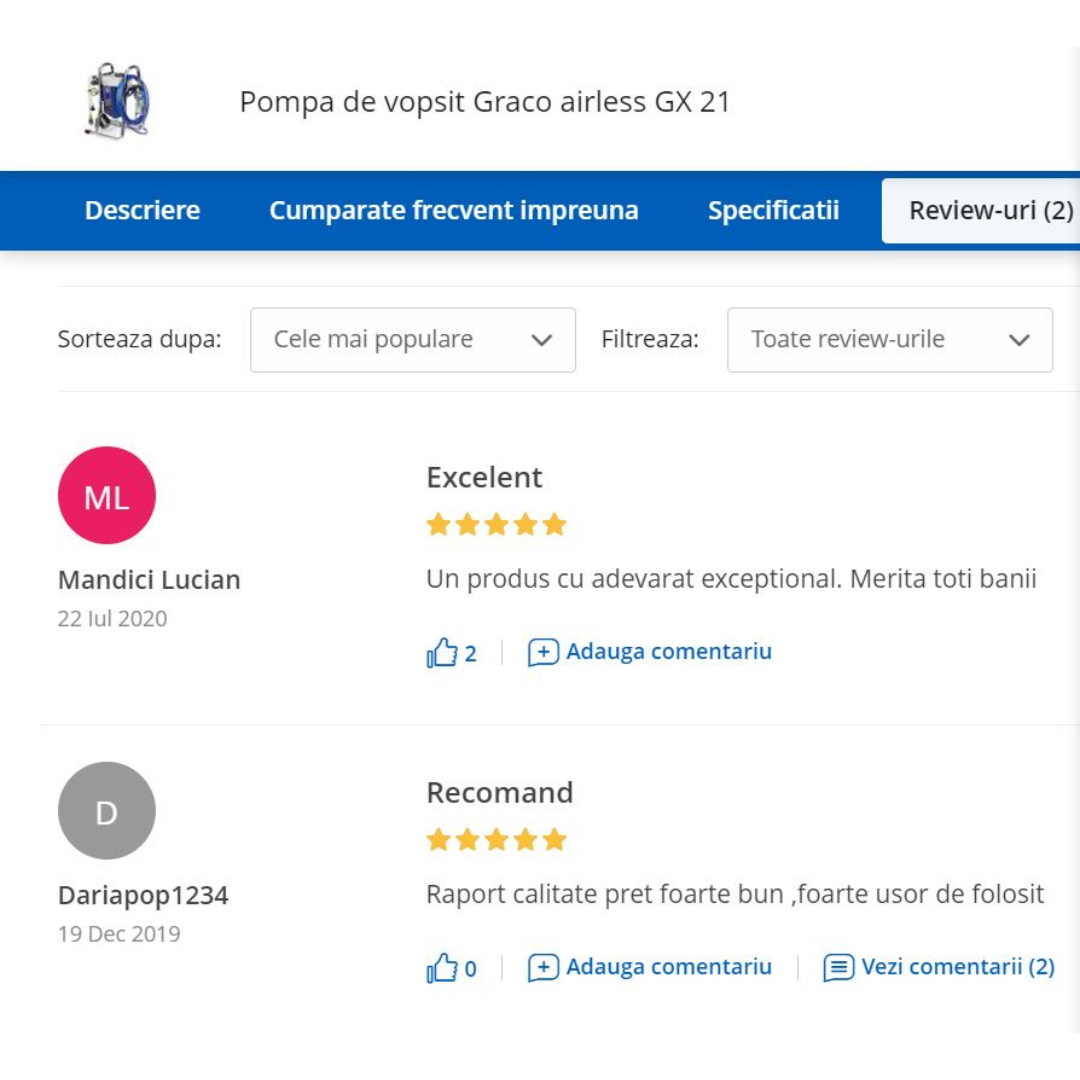The image size is (1080, 1080).
Task: Click add comment icon under Recomand review
Action: 543,968
